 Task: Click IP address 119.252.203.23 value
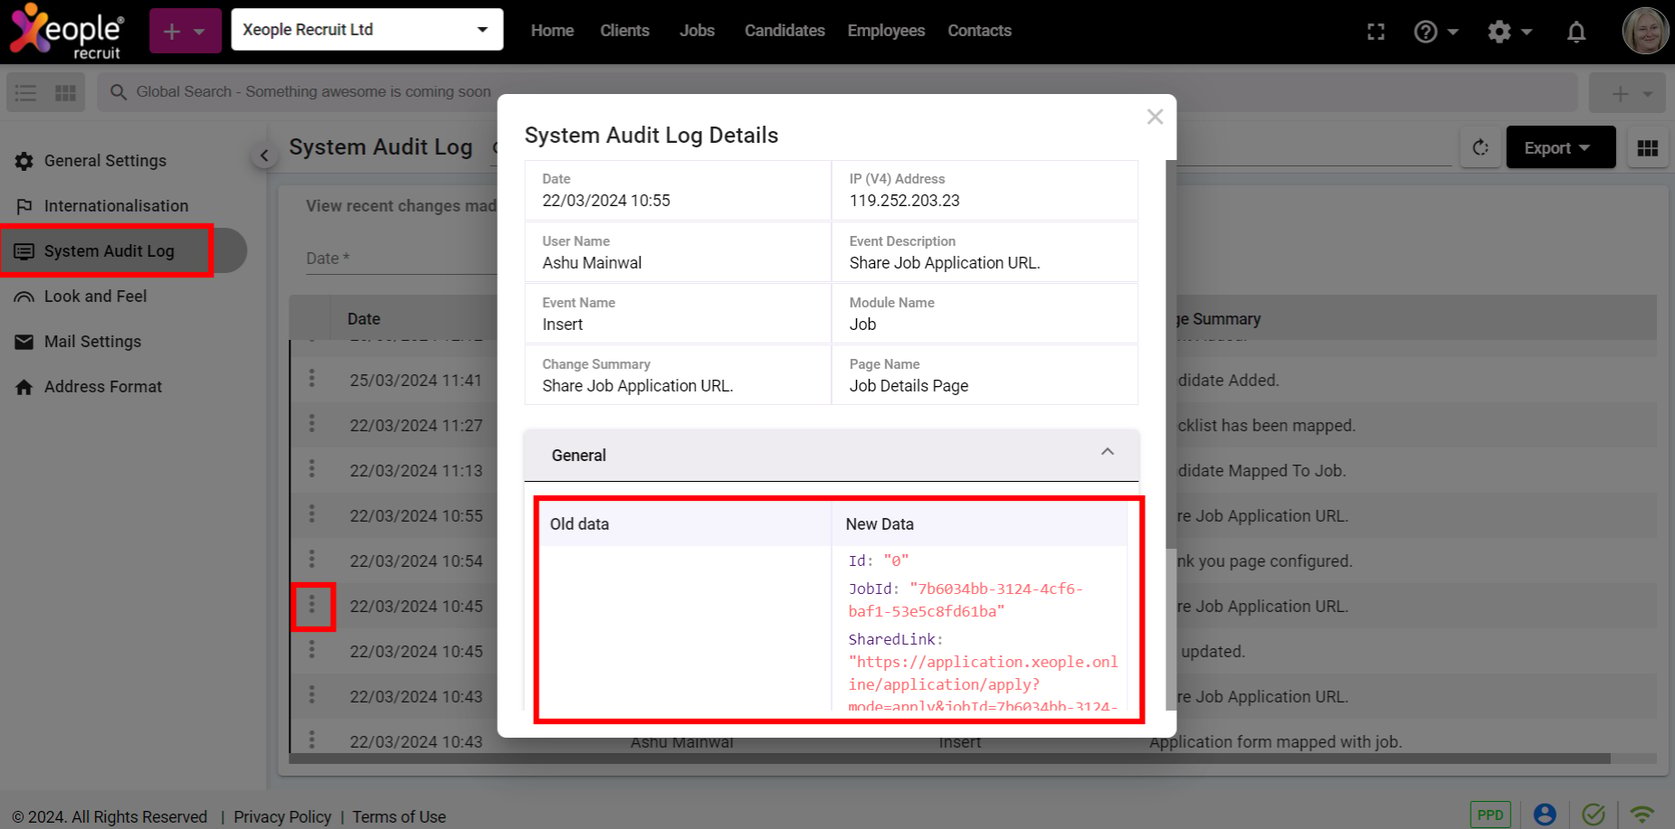pyautogui.click(x=904, y=201)
